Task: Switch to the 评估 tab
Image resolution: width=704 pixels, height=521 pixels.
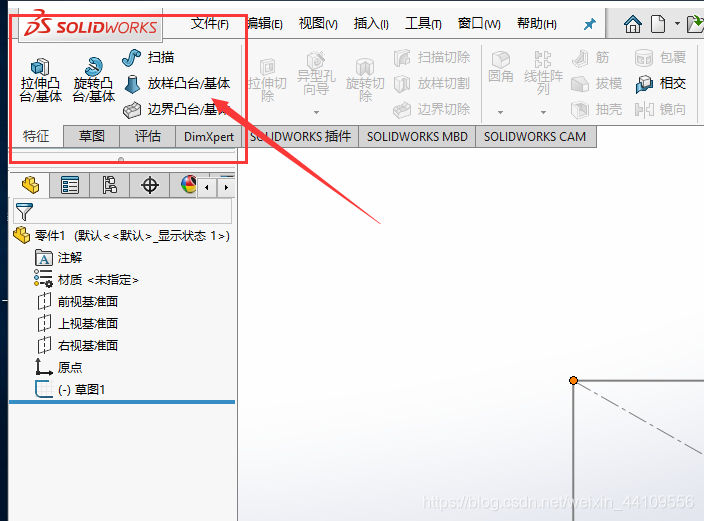Action: point(148,136)
